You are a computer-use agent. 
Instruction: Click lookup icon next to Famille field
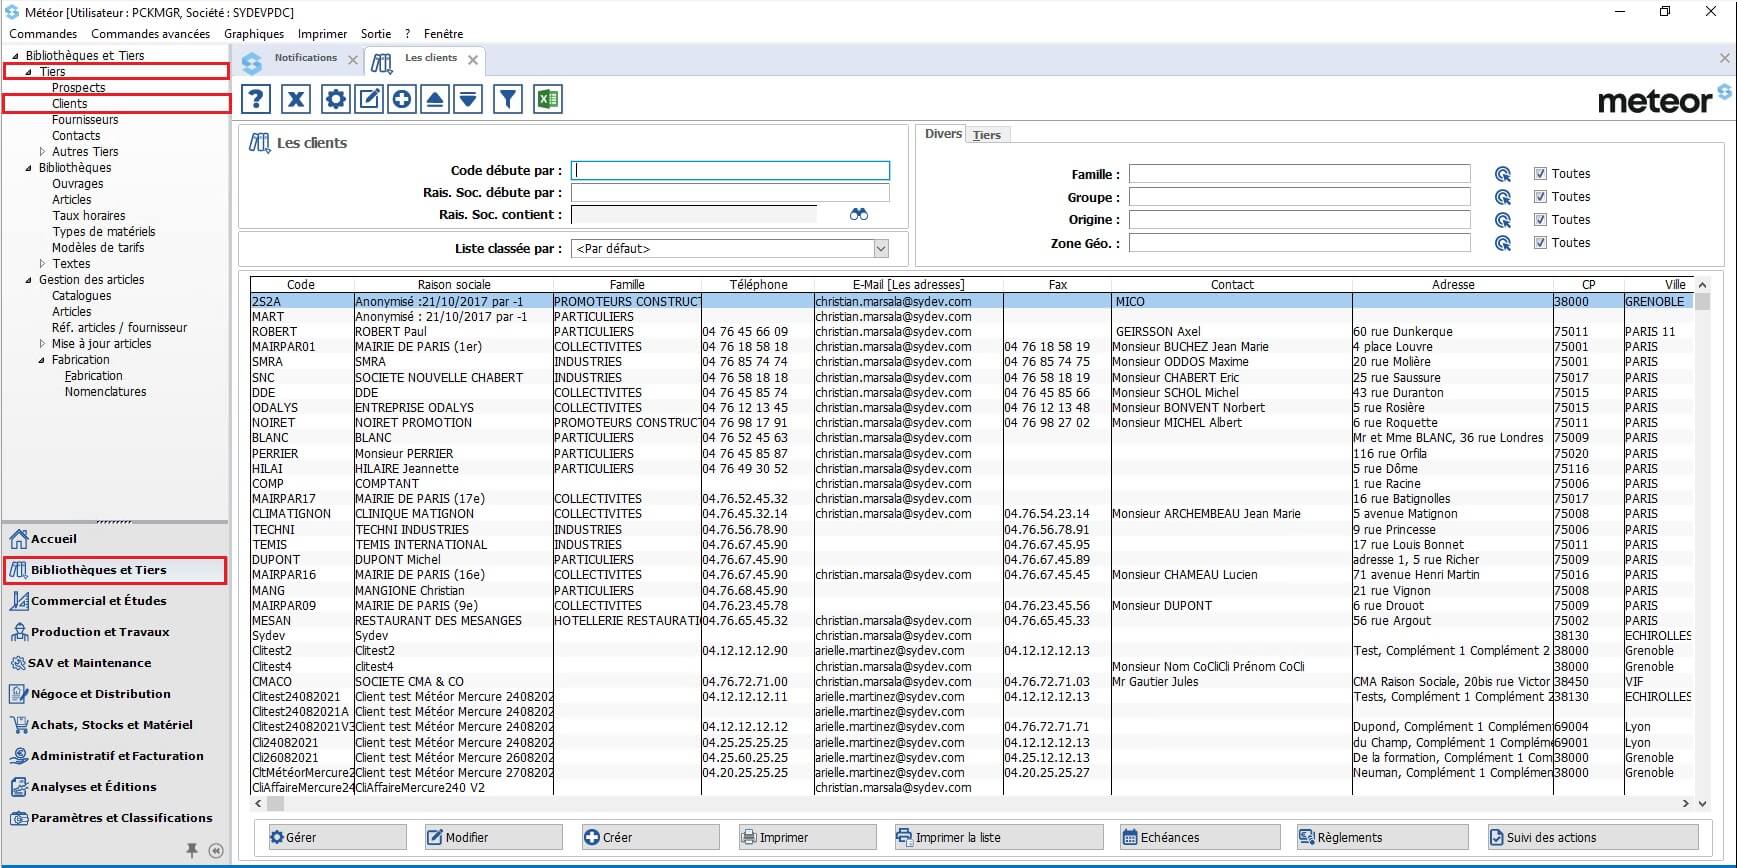tap(1502, 174)
